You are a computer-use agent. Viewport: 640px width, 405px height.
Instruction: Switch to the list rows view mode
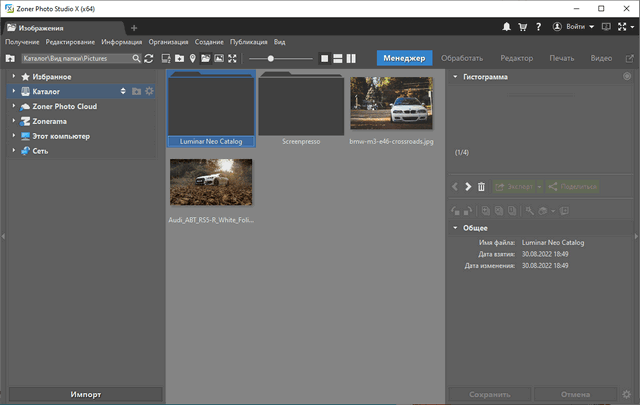[x=338, y=59]
